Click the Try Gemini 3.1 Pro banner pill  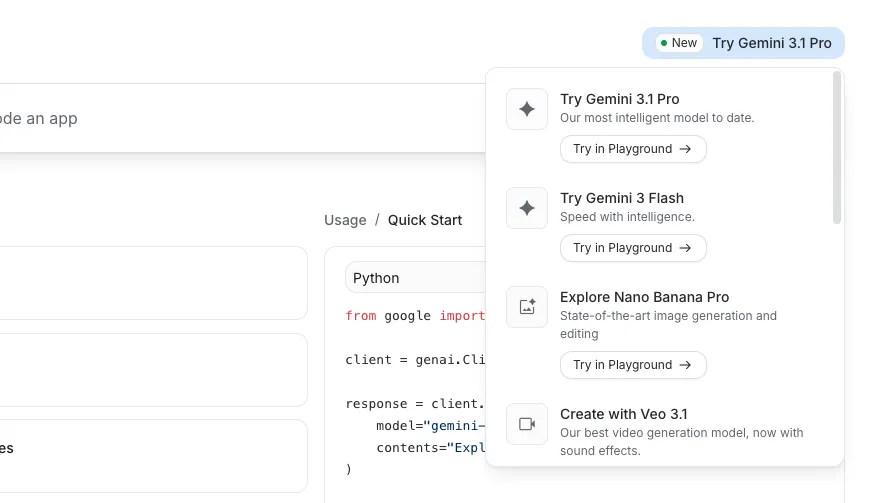coord(771,43)
